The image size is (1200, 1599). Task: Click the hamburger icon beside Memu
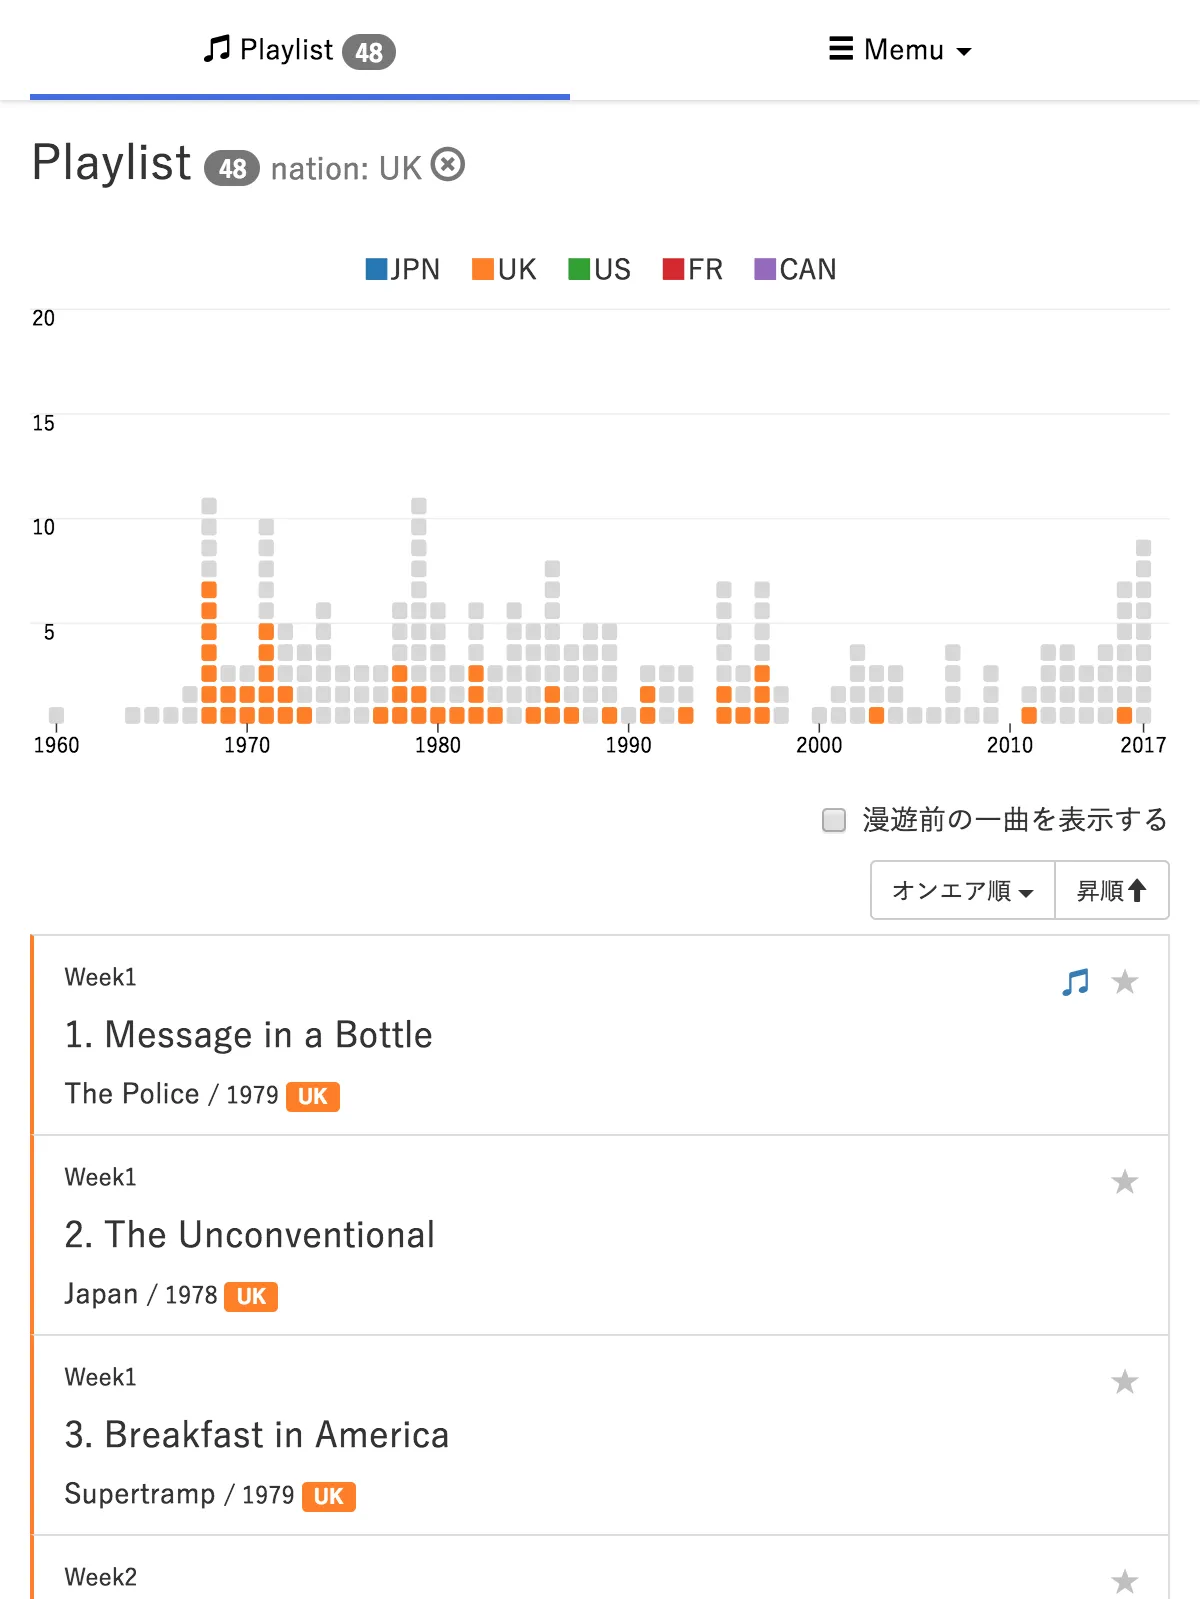pos(841,49)
